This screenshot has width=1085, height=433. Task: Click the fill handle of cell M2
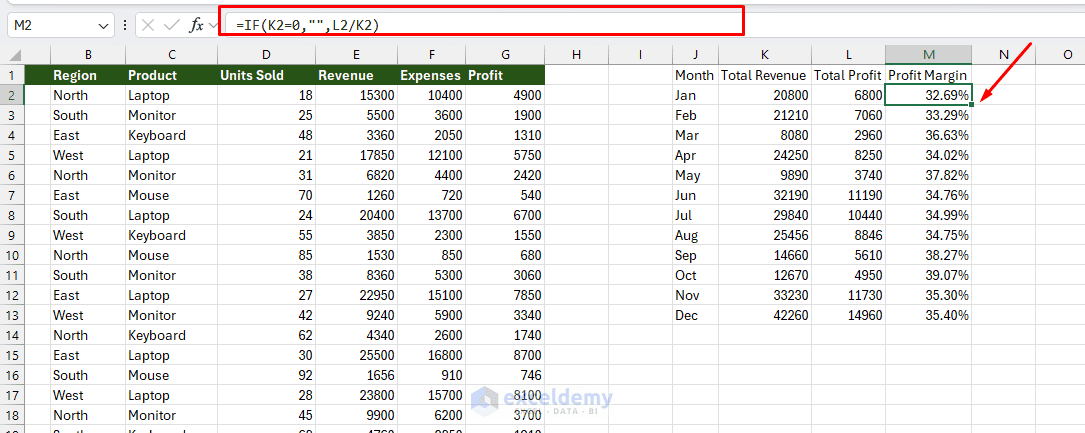click(x=972, y=105)
